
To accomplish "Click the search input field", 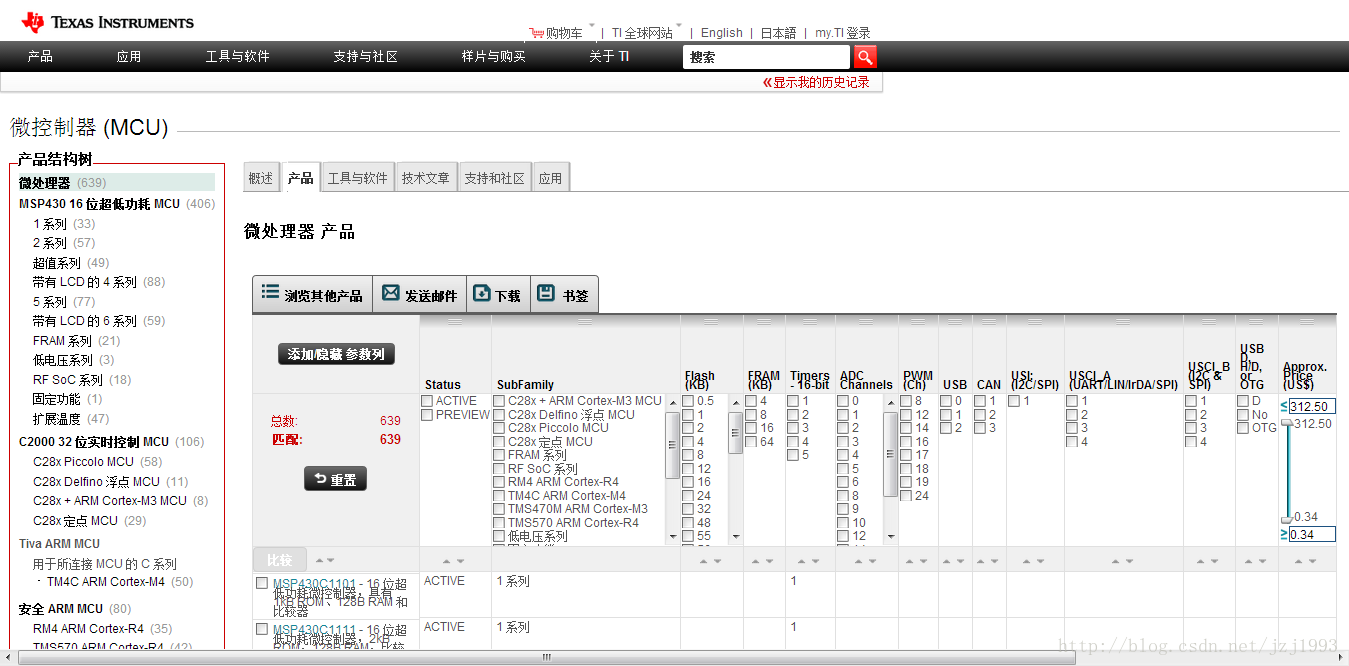I will [x=767, y=57].
